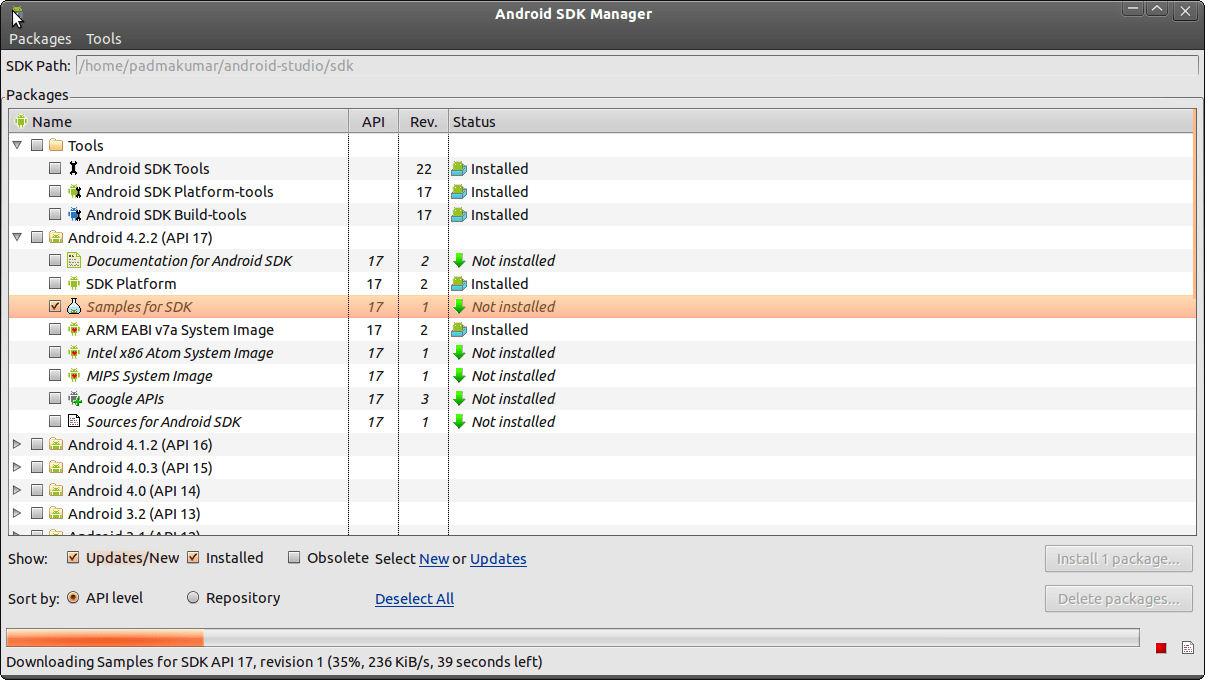Image resolution: width=1205 pixels, height=680 pixels.
Task: Click the Android SDK Tools wrench icon
Action: point(73,169)
